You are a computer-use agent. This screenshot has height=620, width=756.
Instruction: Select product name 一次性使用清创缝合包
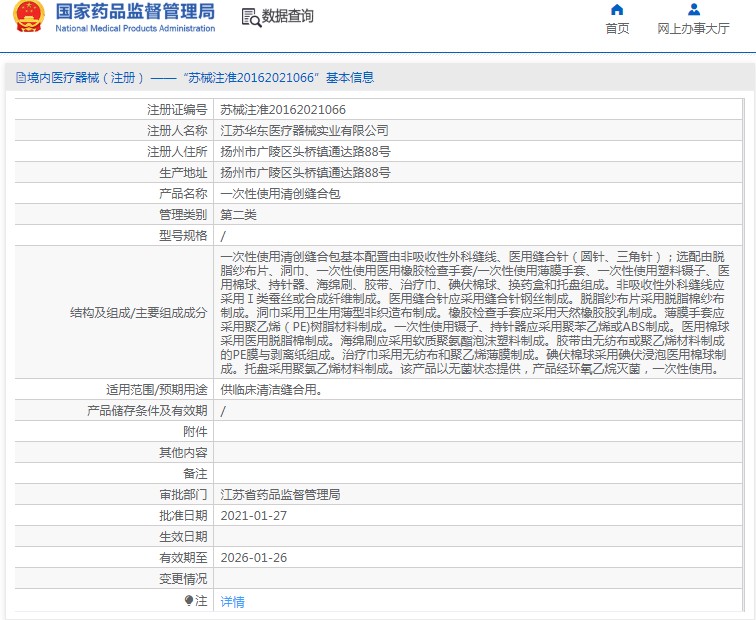point(280,194)
